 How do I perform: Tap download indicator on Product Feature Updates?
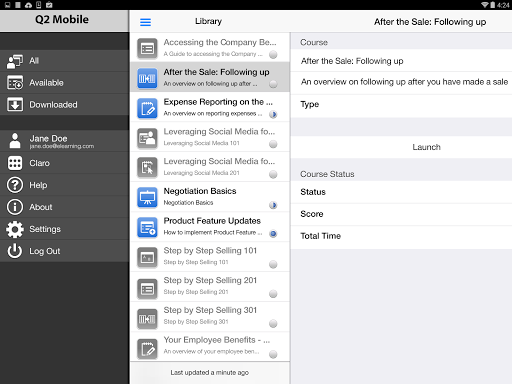tap(273, 234)
